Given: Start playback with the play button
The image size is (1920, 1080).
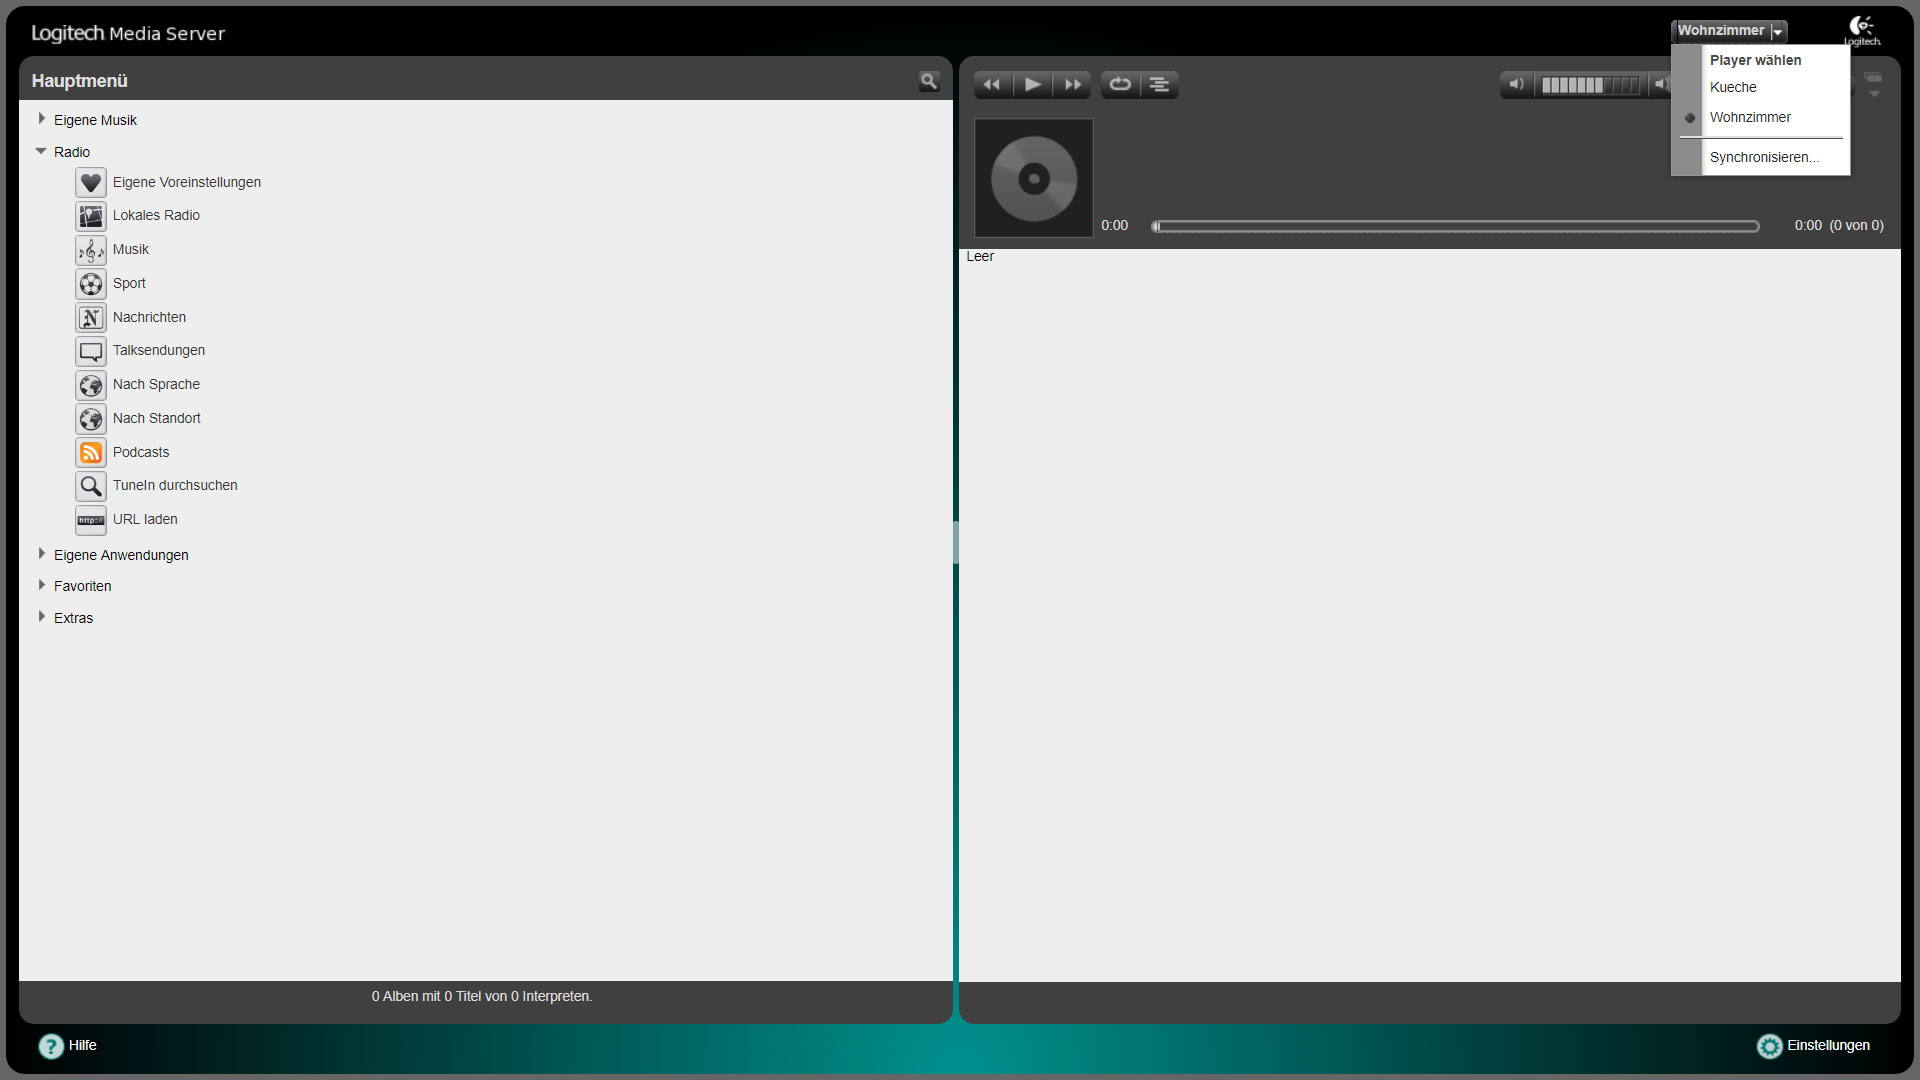Looking at the screenshot, I should click(1033, 85).
